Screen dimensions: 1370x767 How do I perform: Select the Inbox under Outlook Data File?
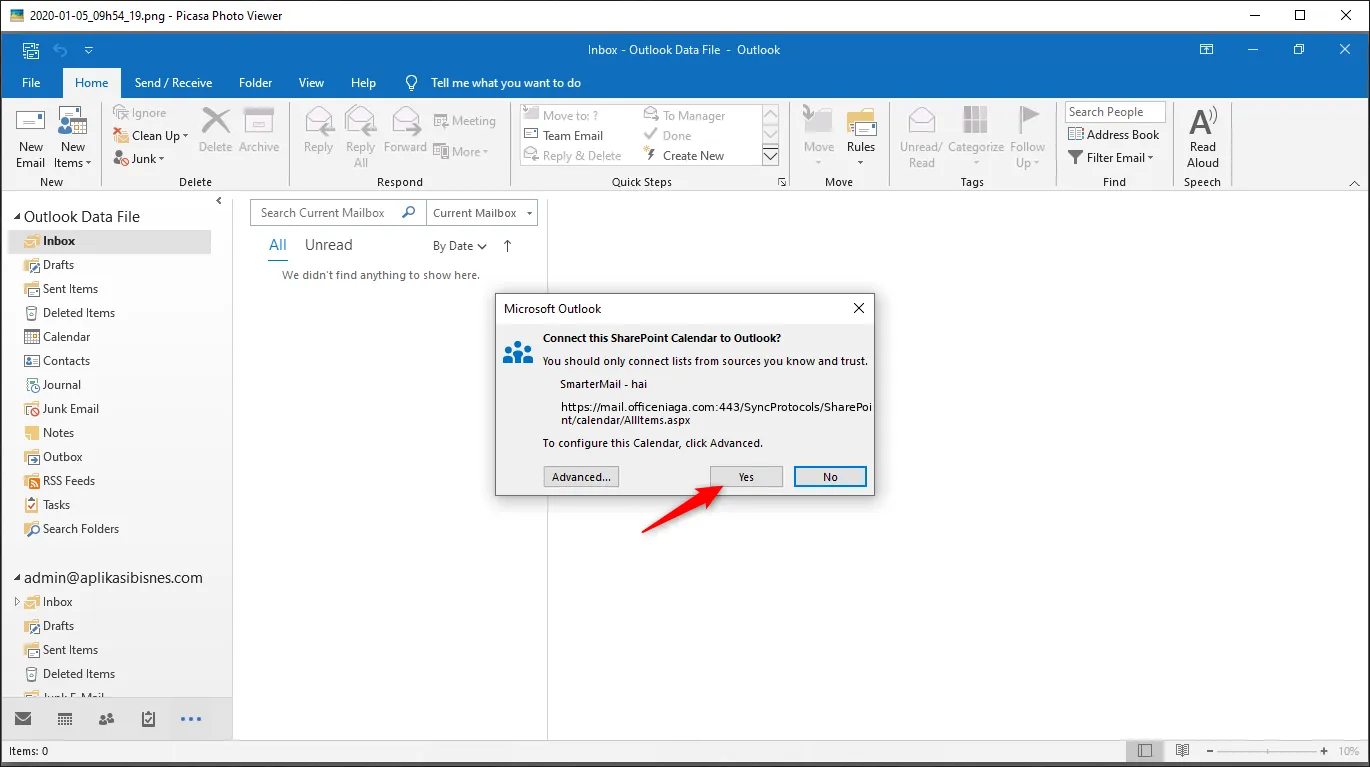[x=110, y=241]
